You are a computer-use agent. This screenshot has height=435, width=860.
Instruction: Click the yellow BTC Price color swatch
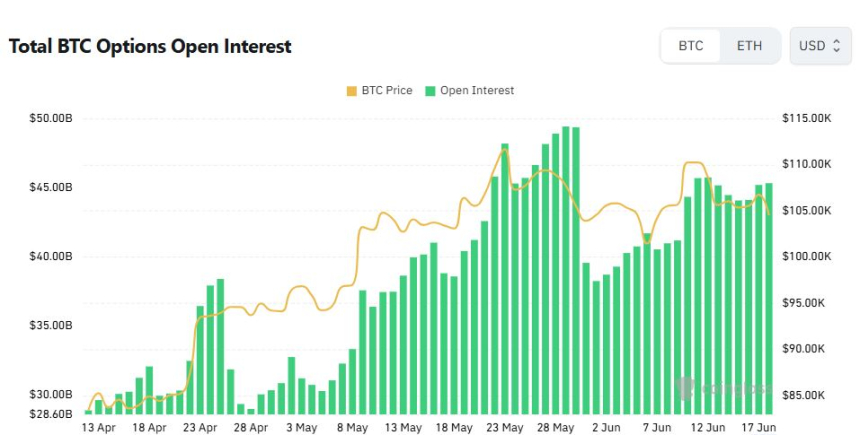click(x=352, y=91)
